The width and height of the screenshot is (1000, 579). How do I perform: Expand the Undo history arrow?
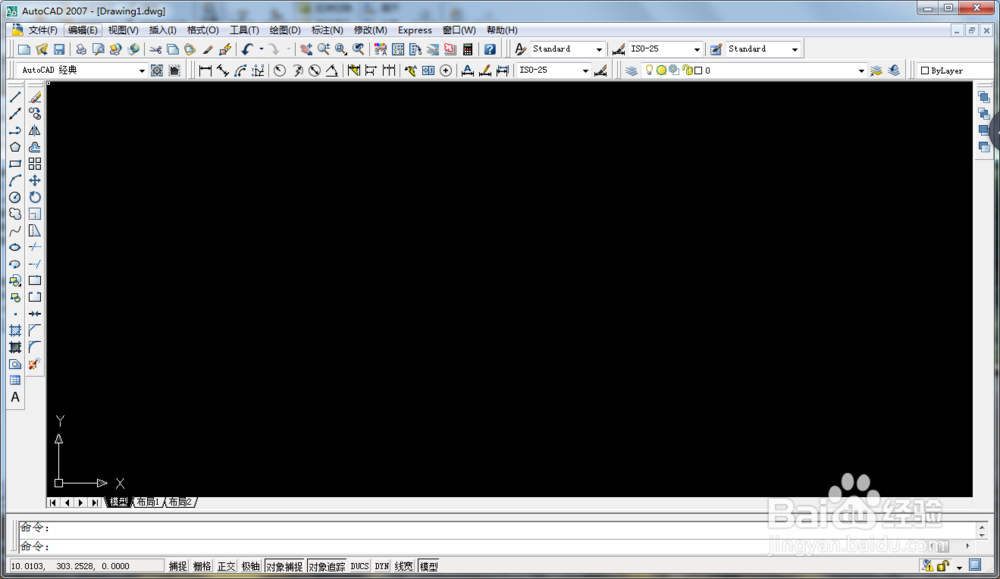pyautogui.click(x=261, y=49)
